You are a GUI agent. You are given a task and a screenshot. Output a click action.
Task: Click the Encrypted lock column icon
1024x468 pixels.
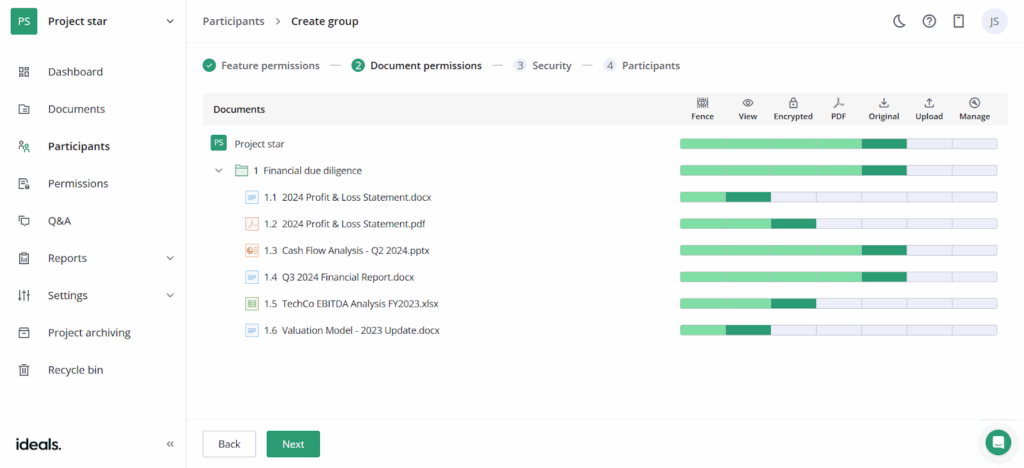pos(793,103)
